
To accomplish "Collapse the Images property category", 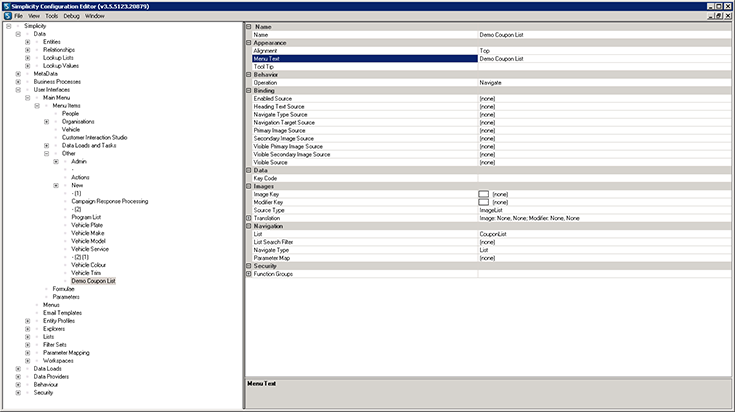I will [x=249, y=186].
